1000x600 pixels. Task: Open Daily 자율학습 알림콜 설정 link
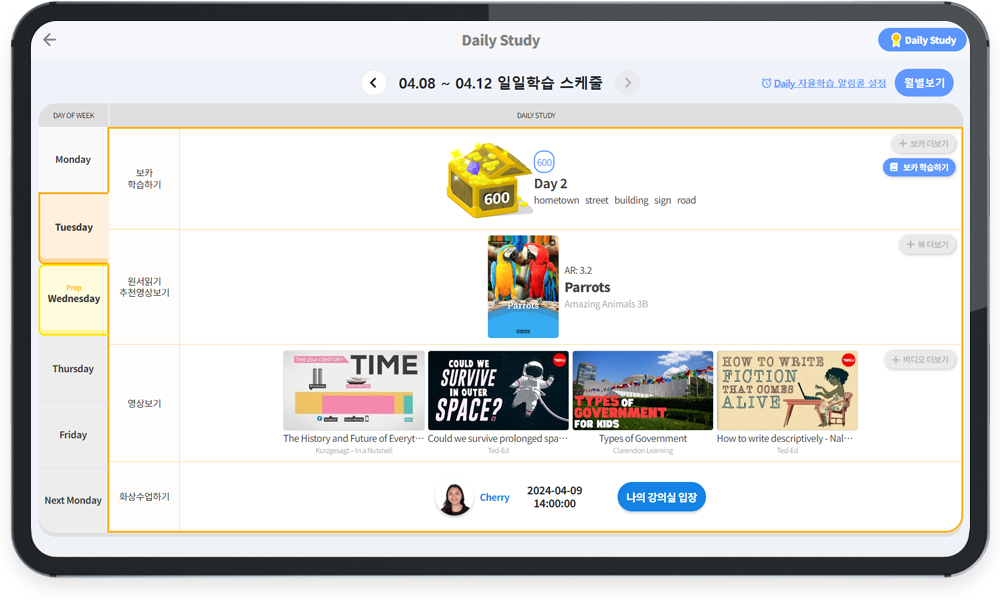(823, 84)
